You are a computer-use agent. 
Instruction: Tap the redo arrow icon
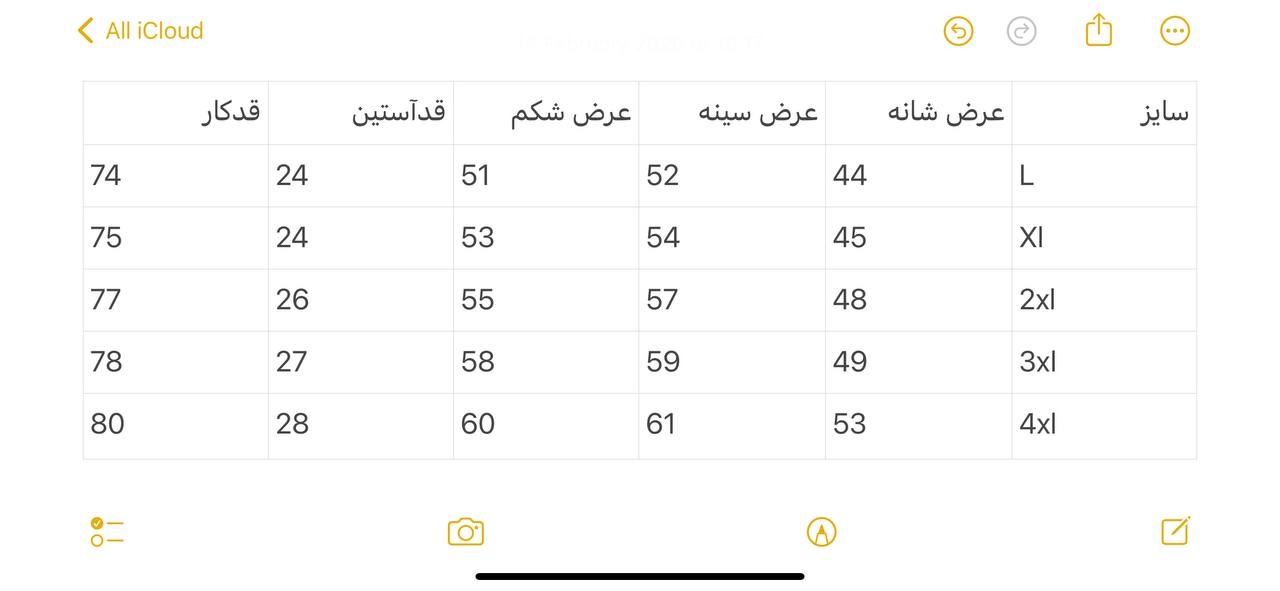[1021, 31]
